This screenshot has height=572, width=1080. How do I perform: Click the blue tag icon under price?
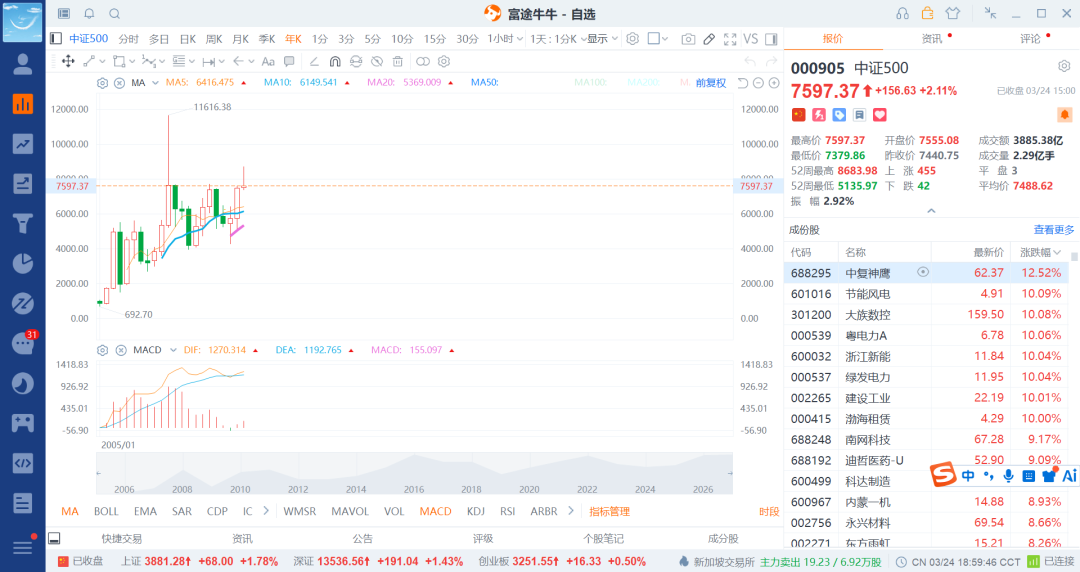839,114
